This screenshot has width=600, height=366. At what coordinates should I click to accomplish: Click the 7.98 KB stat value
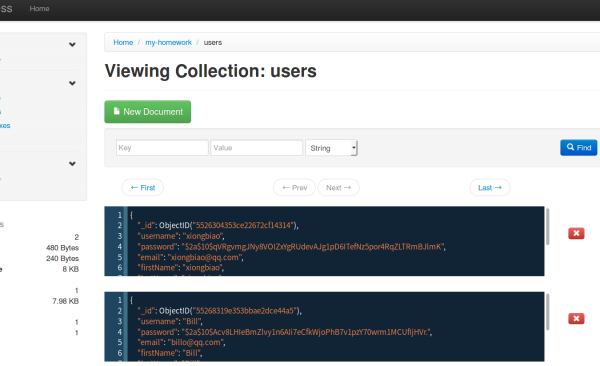point(65,301)
